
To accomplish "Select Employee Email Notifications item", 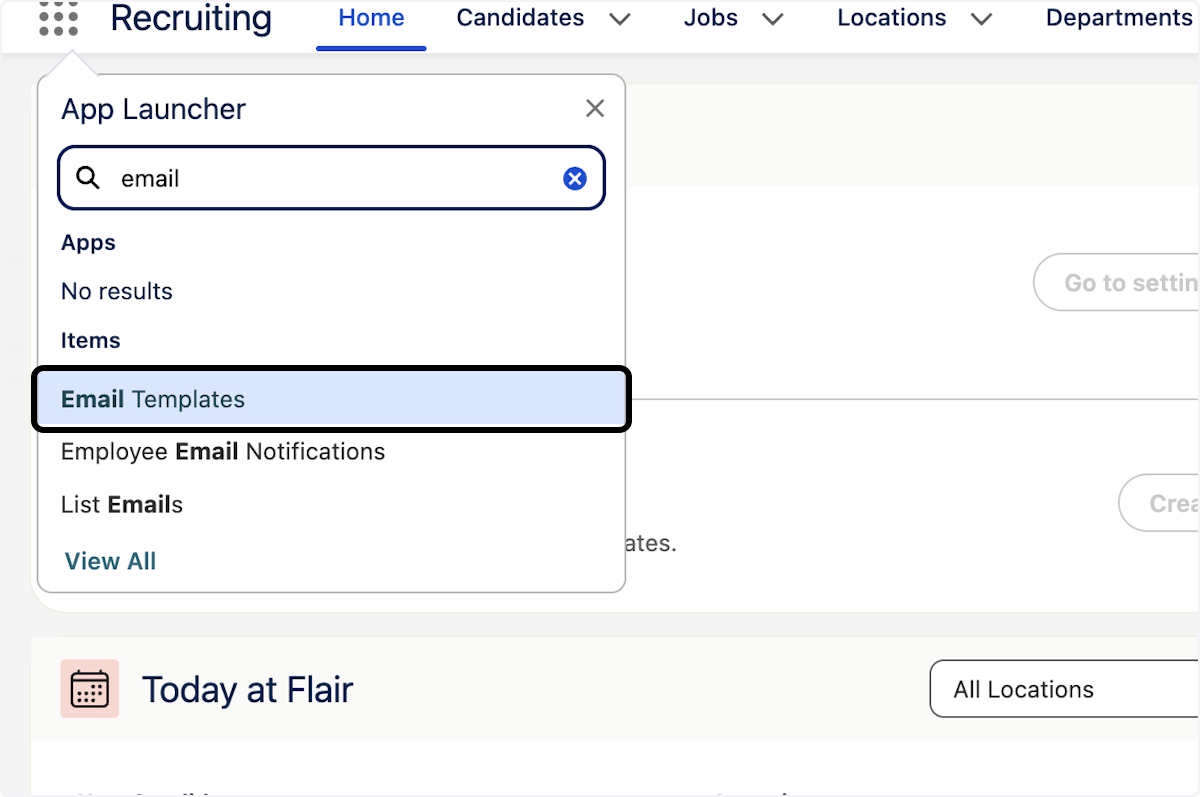I will 223,452.
